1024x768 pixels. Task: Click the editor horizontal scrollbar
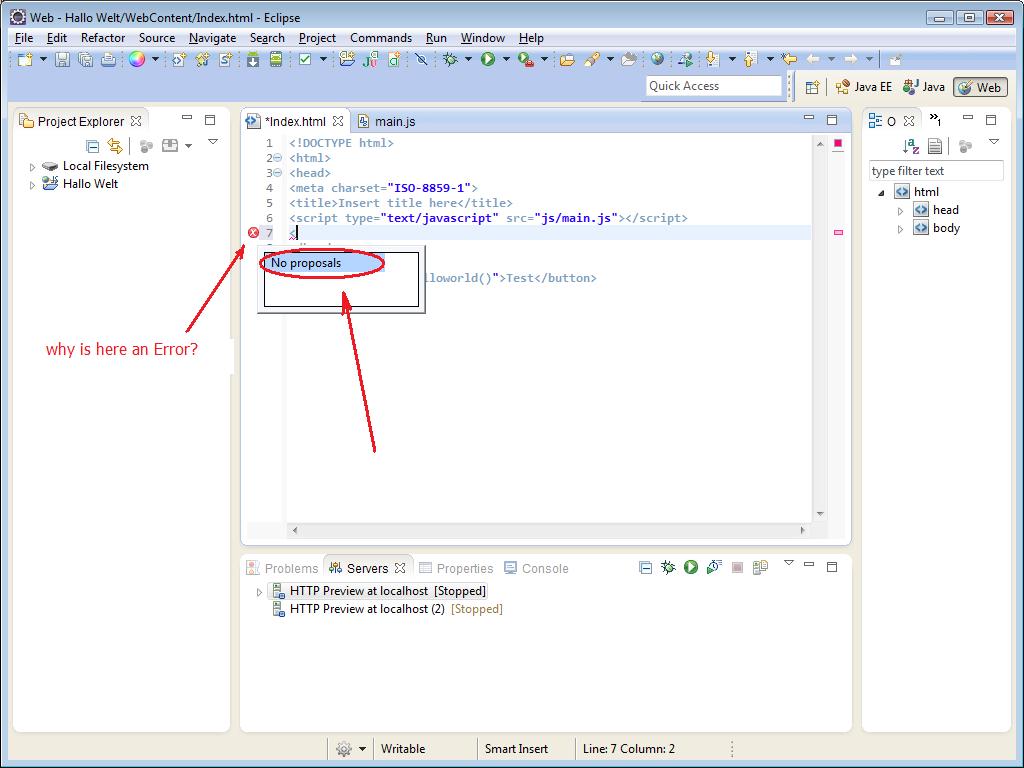(549, 530)
